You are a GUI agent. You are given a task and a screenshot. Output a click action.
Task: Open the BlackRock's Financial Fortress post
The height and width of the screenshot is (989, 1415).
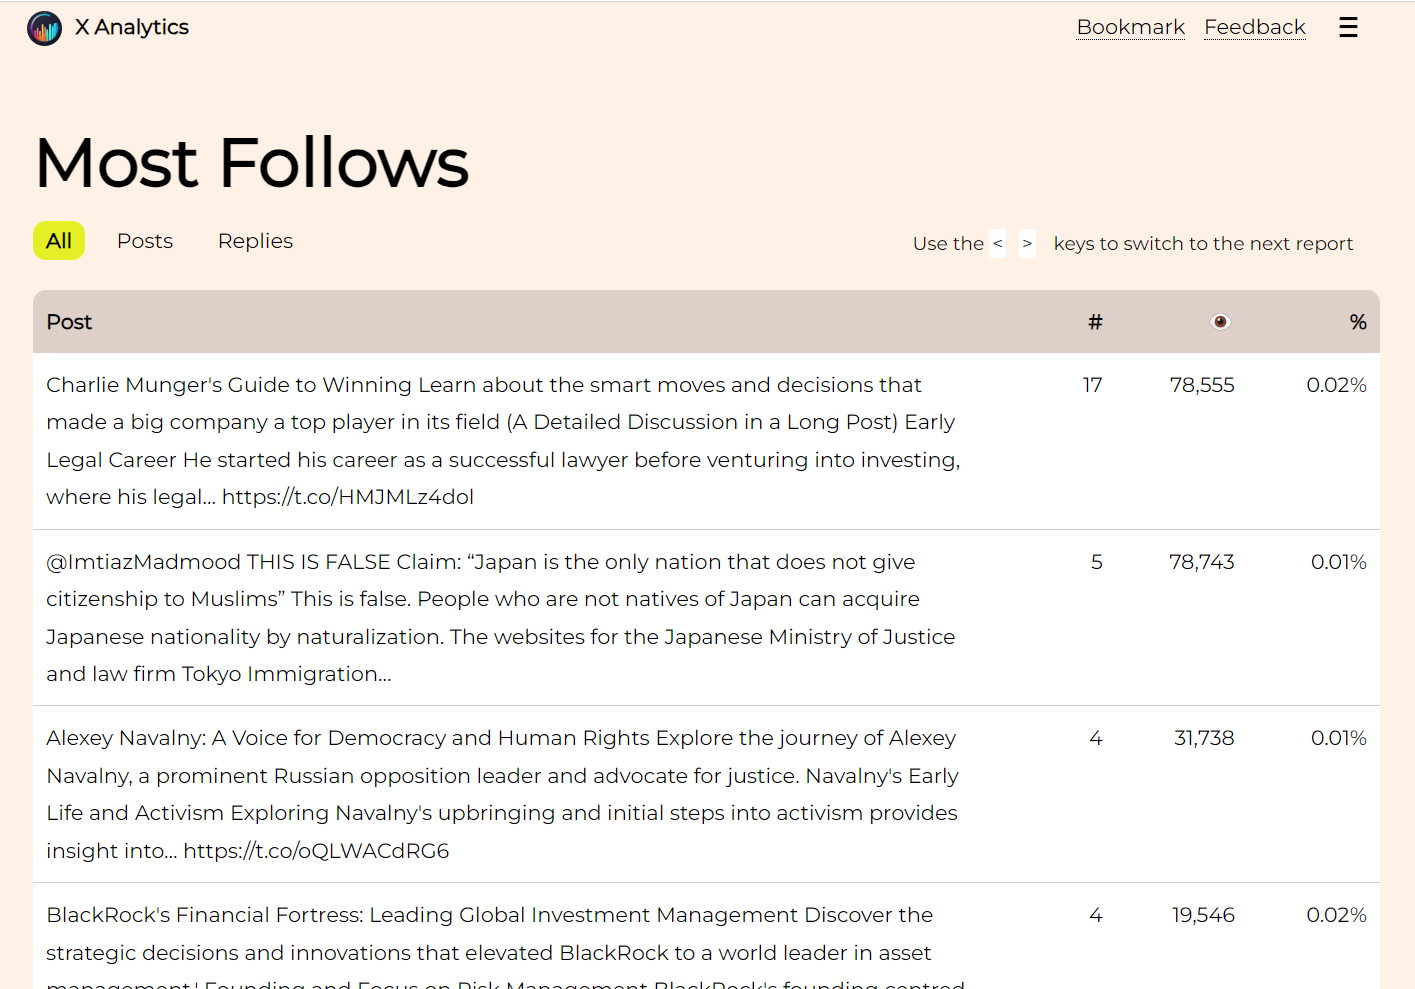(706, 936)
